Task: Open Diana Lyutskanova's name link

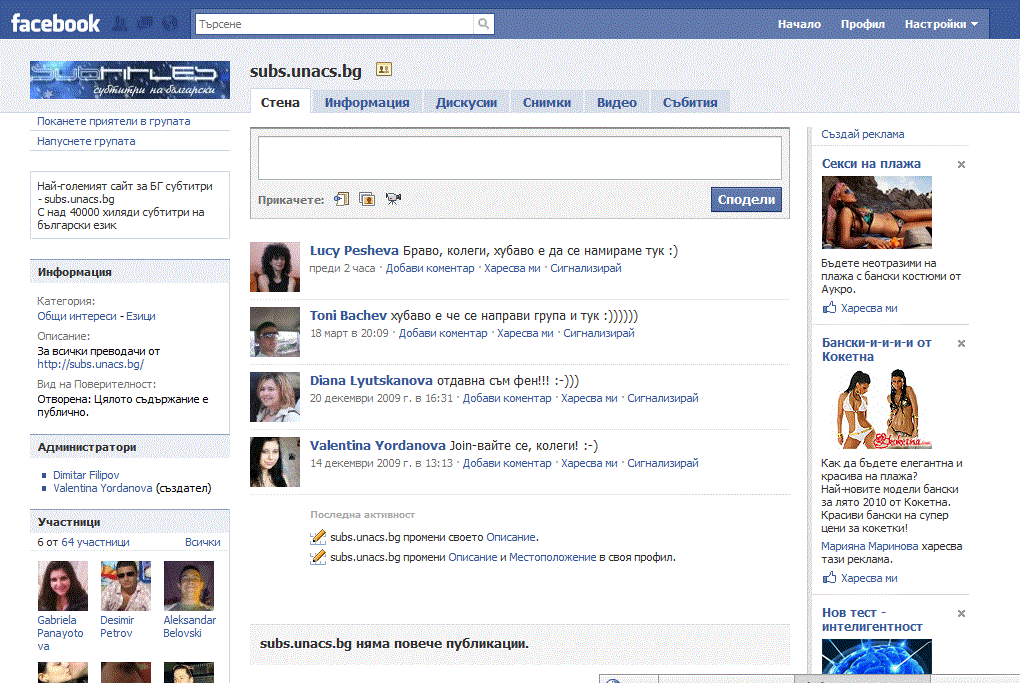Action: pos(371,381)
